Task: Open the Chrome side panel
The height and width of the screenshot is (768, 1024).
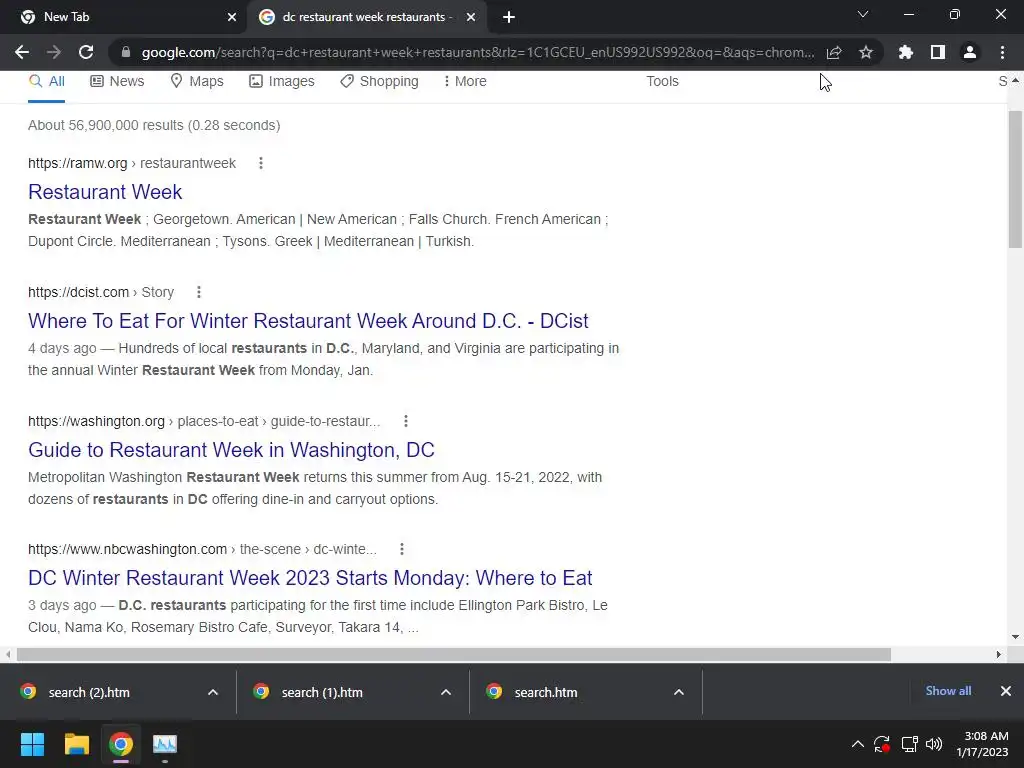Action: coord(938,52)
